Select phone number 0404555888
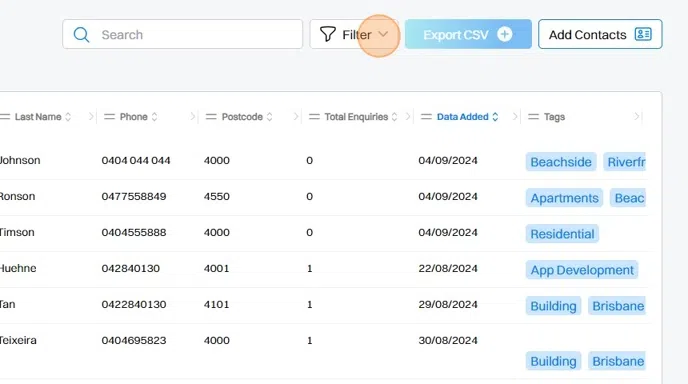The width and height of the screenshot is (688, 384). pos(134,233)
